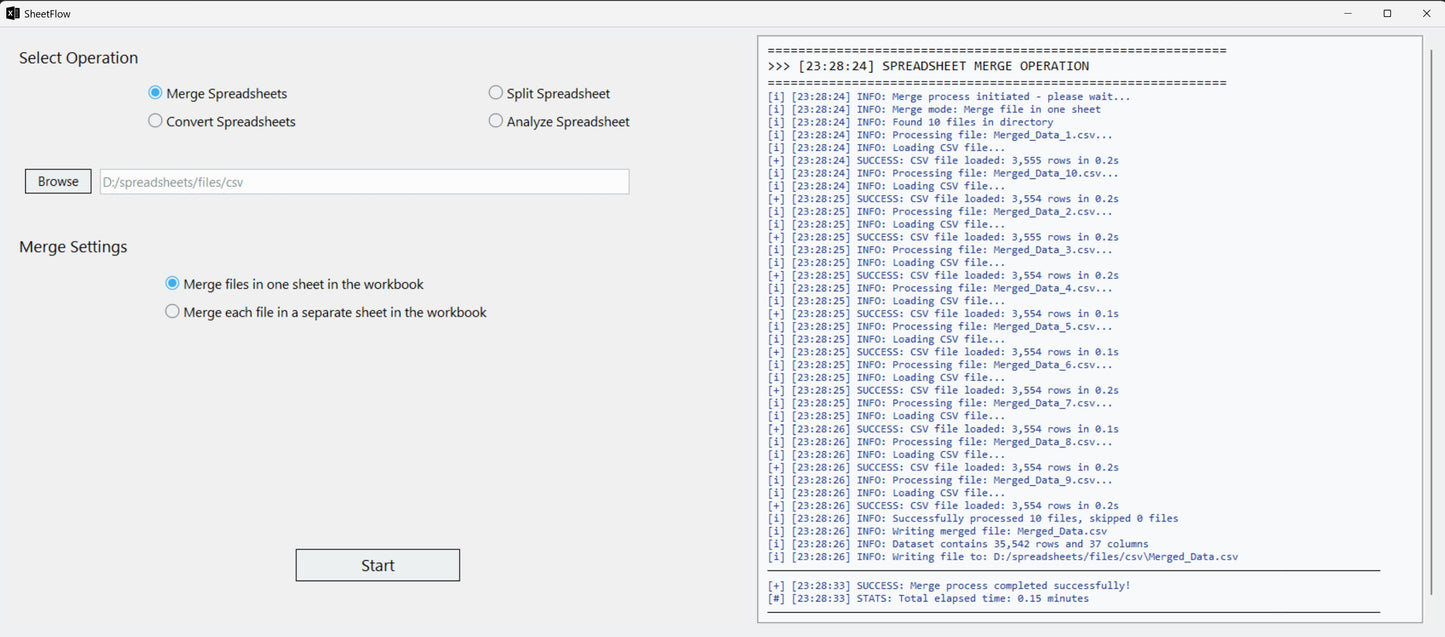Screen dimensions: 1445x637
Task: Enable Analyze Spreadsheet mode
Action: (x=496, y=120)
